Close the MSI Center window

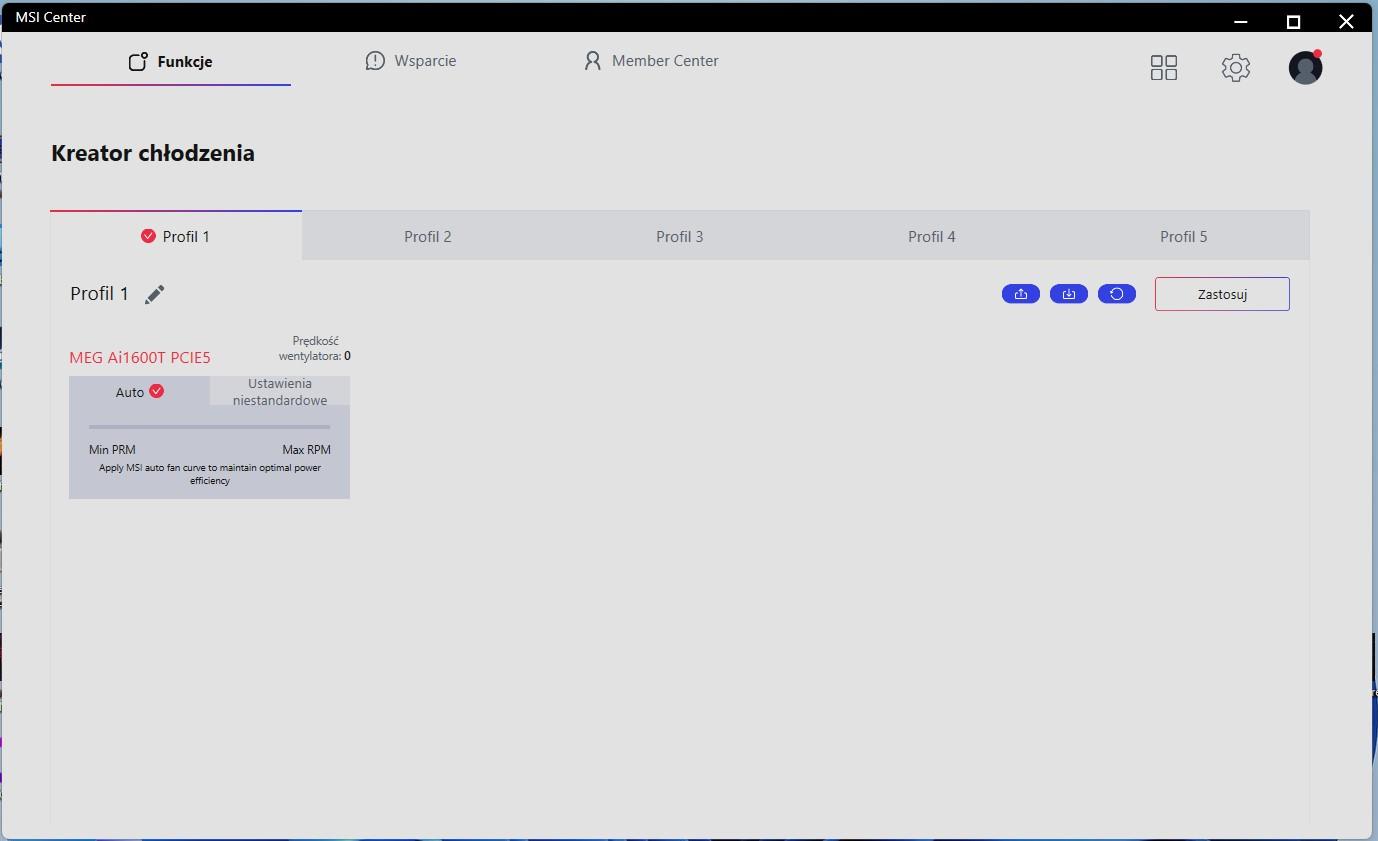1346,21
